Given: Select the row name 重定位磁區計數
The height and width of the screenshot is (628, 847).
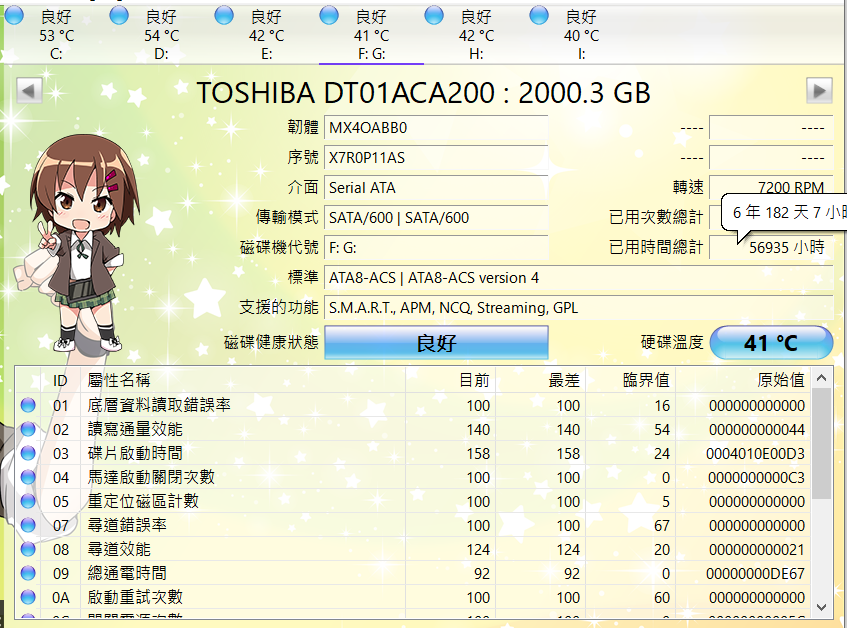Looking at the screenshot, I should point(143,501).
